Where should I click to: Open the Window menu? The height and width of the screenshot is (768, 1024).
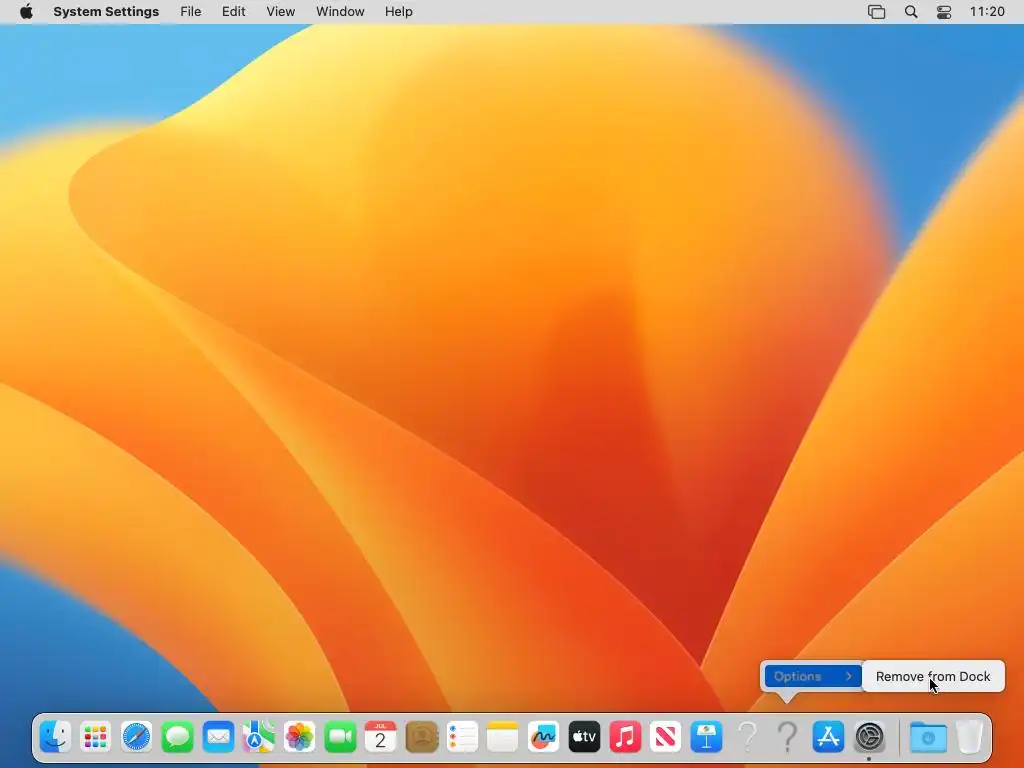(340, 12)
